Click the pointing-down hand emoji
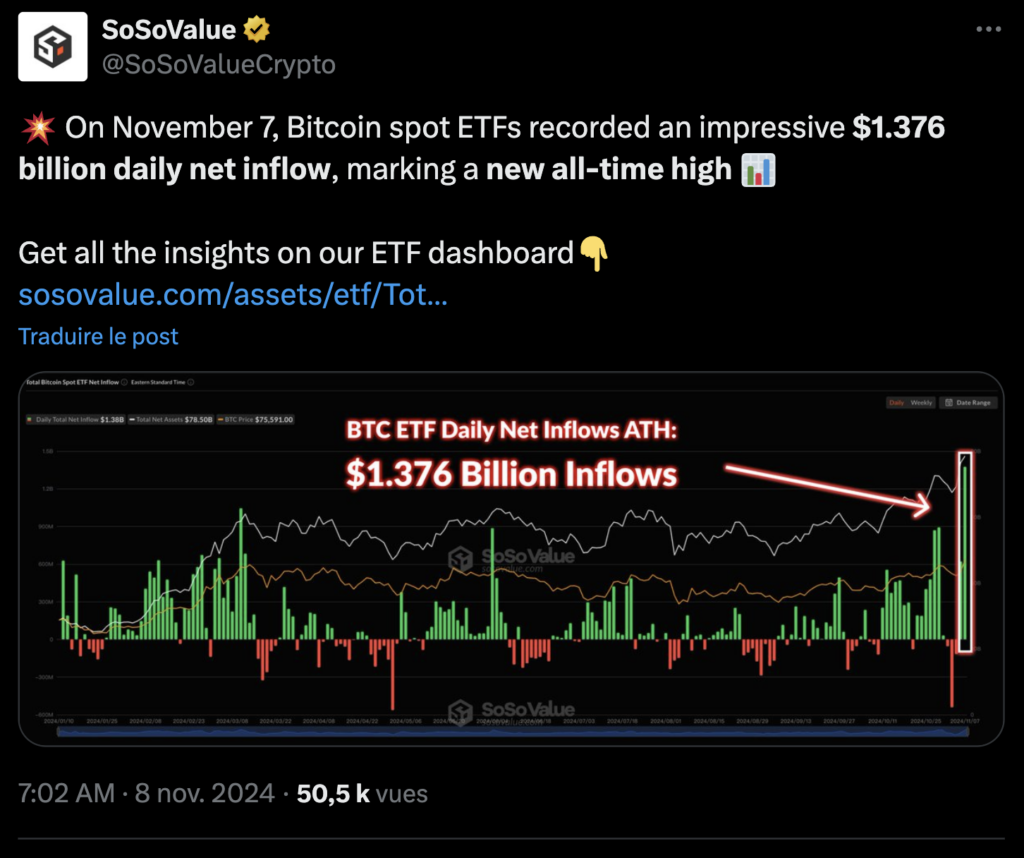1024x858 pixels. (595, 255)
